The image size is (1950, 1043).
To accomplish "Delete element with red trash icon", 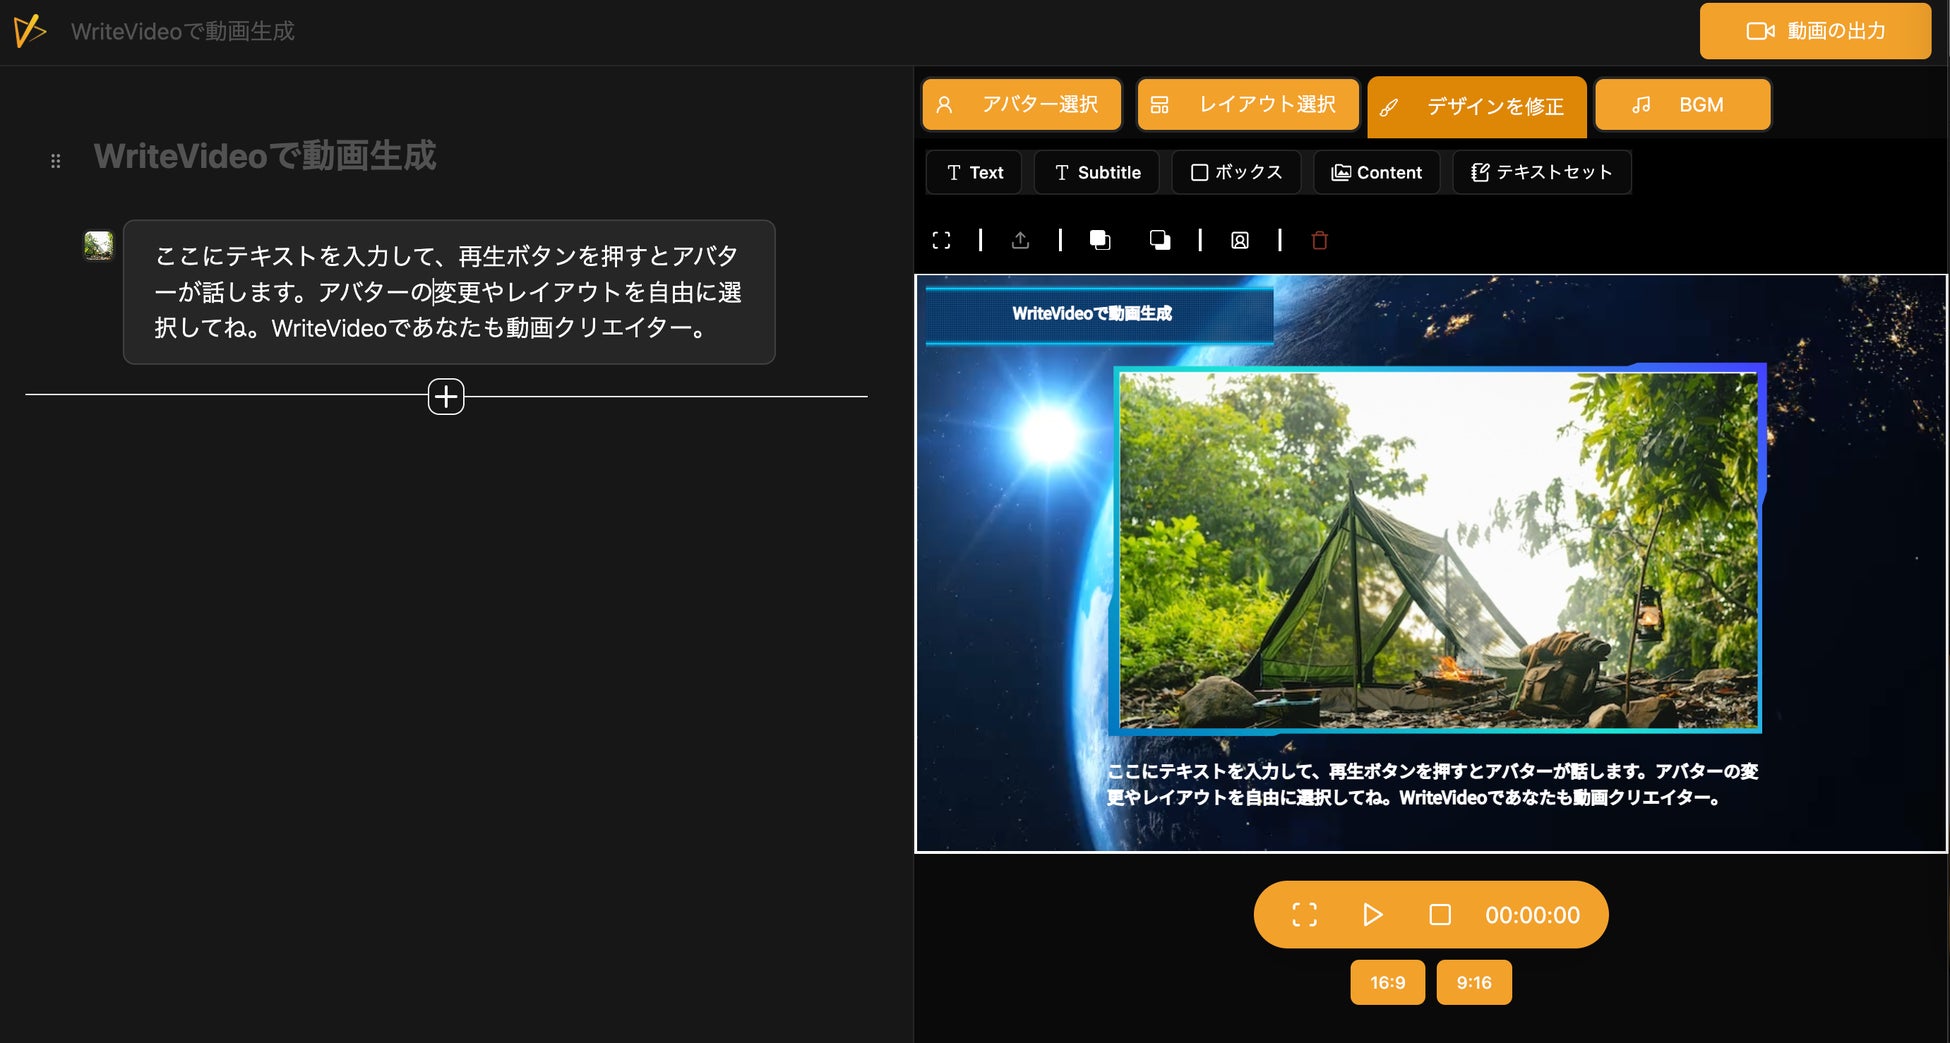I will coord(1320,240).
